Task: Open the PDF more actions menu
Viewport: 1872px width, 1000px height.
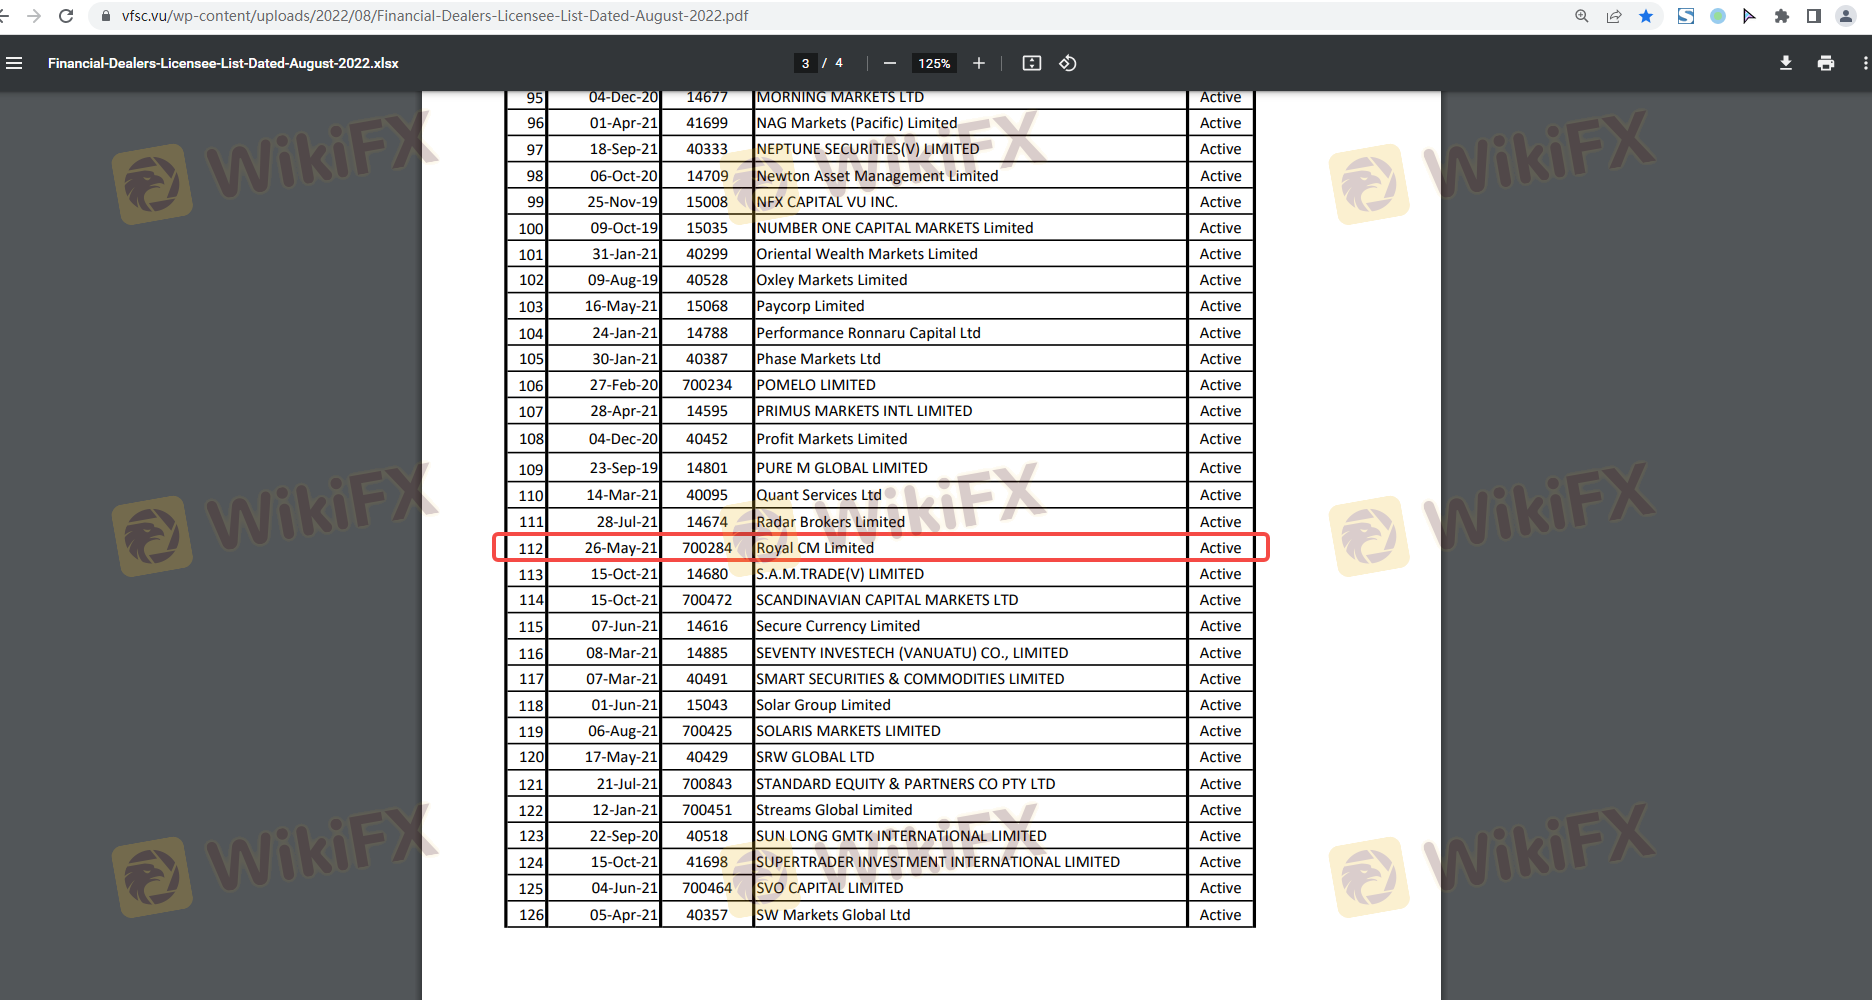Action: click(x=1864, y=63)
